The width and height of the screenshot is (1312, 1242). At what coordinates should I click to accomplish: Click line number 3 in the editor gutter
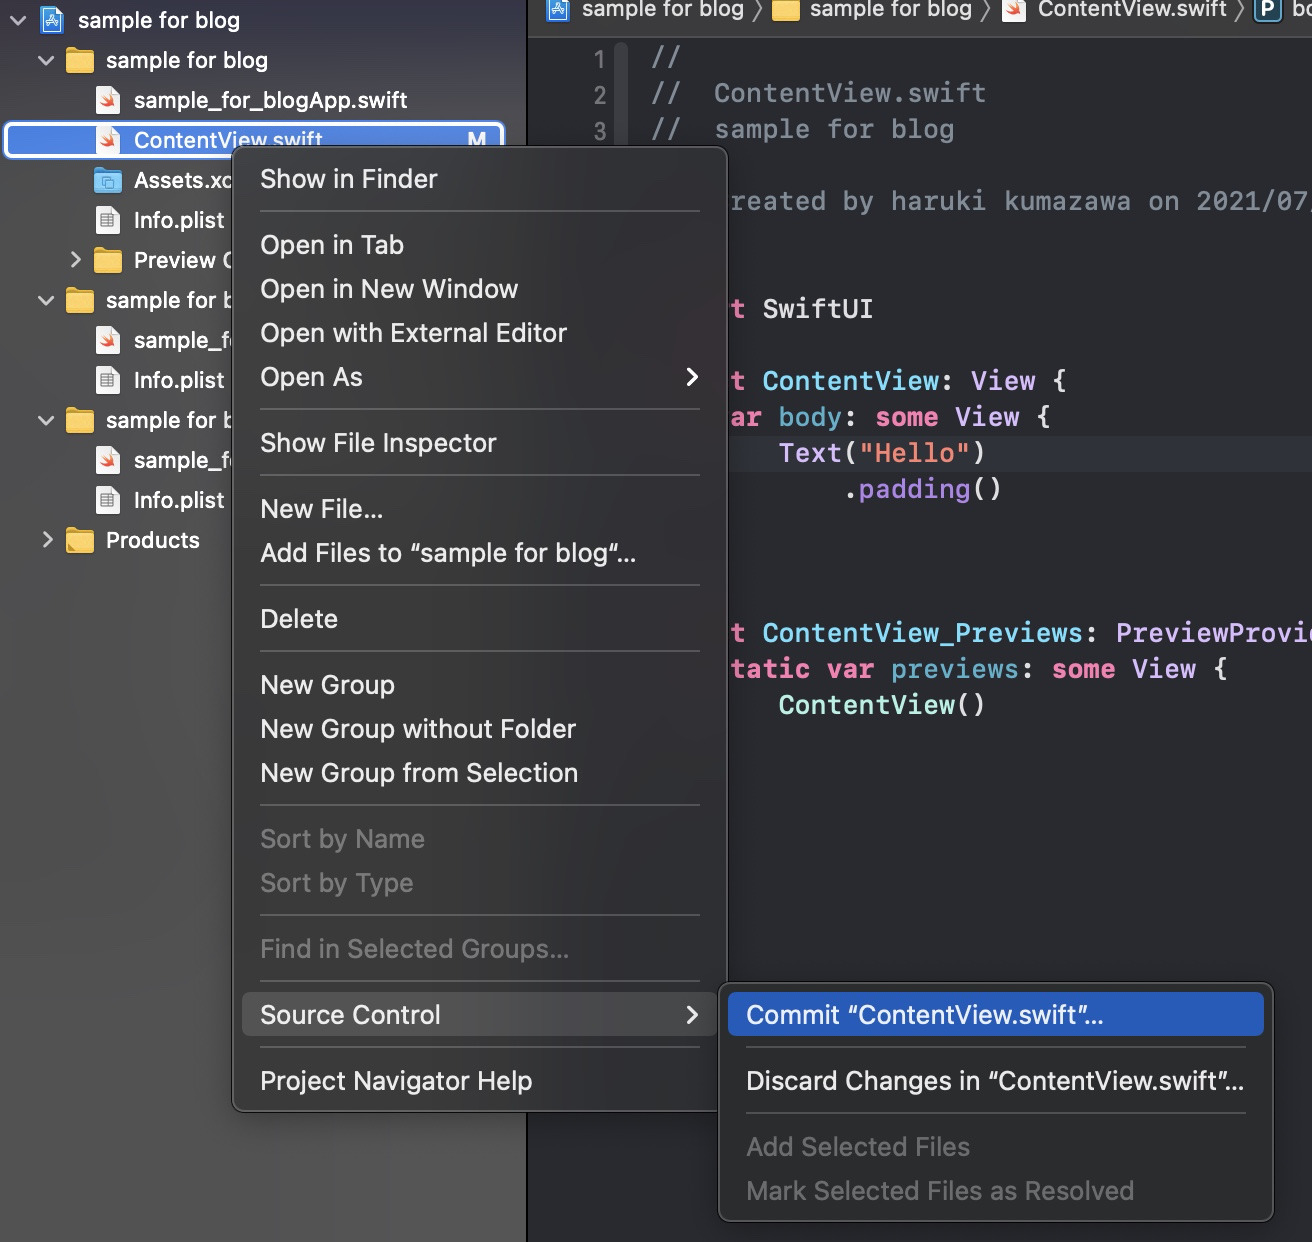pyautogui.click(x=599, y=130)
